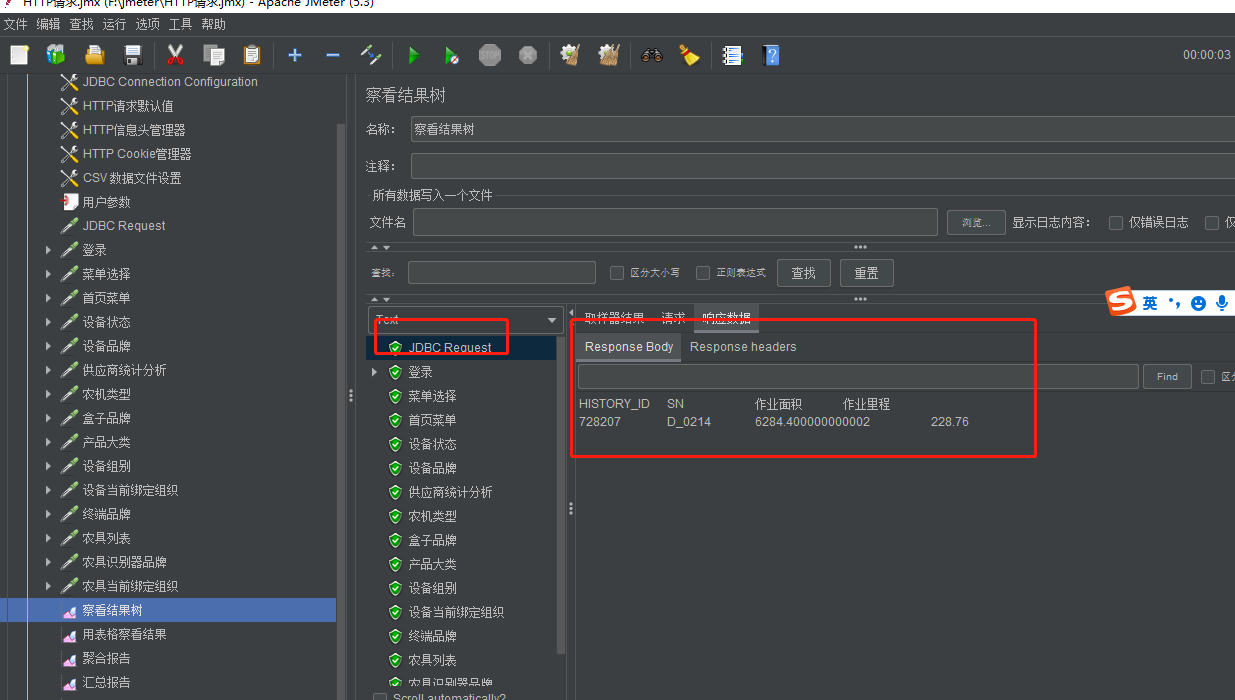This screenshot has width=1235, height=700.
Task: Open search with binoculars icon
Action: 652,55
